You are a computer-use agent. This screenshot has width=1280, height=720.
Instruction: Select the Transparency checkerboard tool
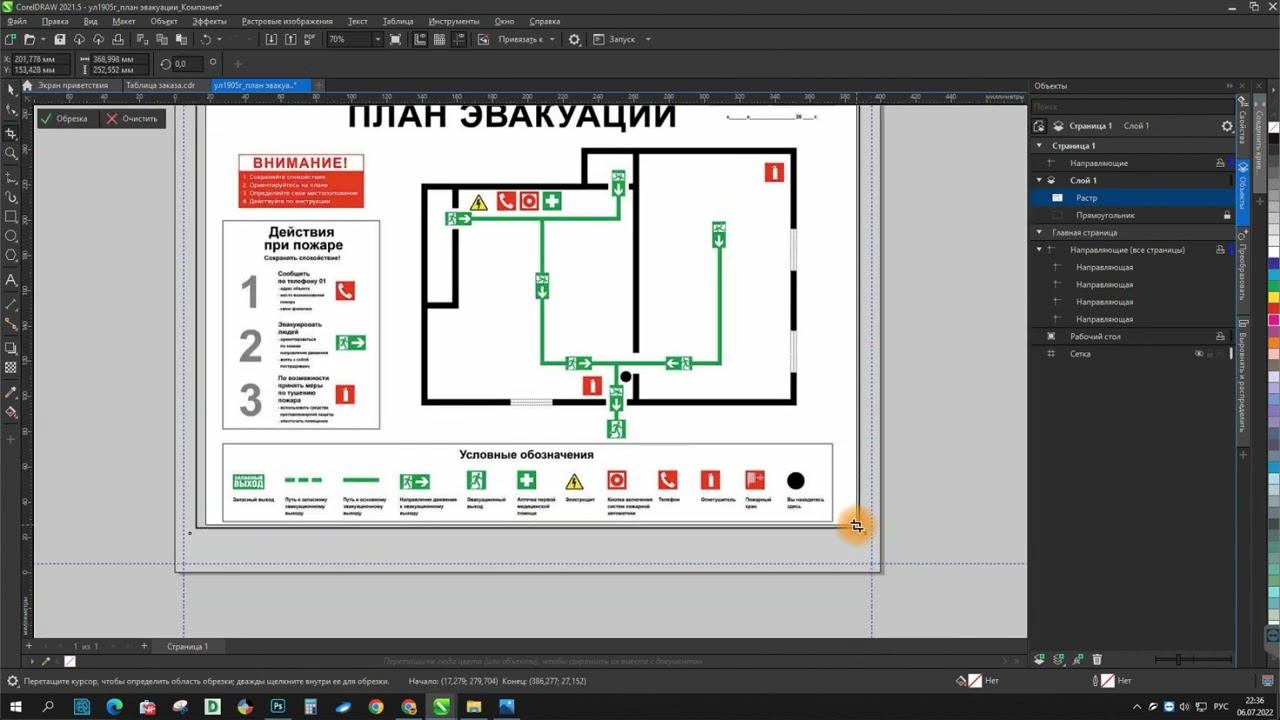11,368
